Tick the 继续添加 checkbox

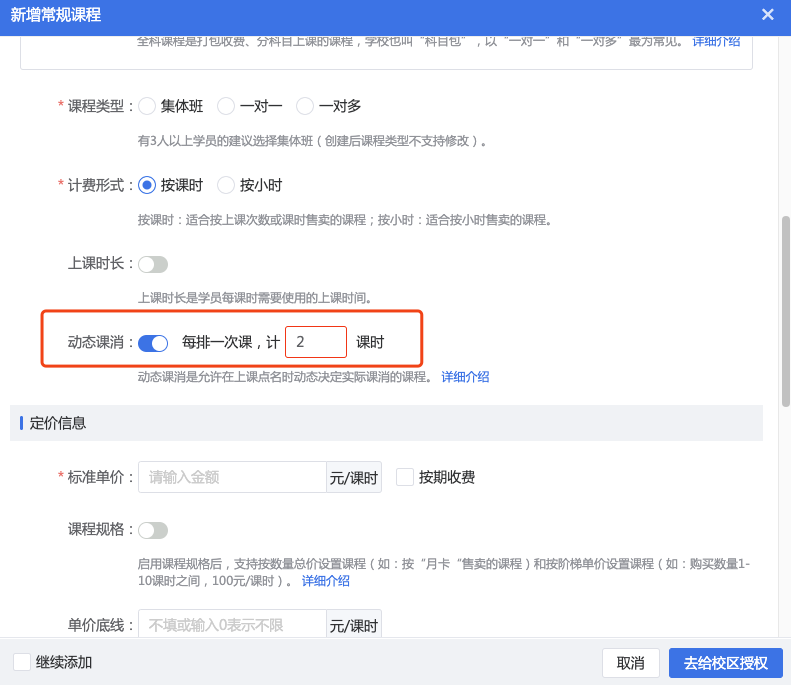pyautogui.click(x=22, y=662)
